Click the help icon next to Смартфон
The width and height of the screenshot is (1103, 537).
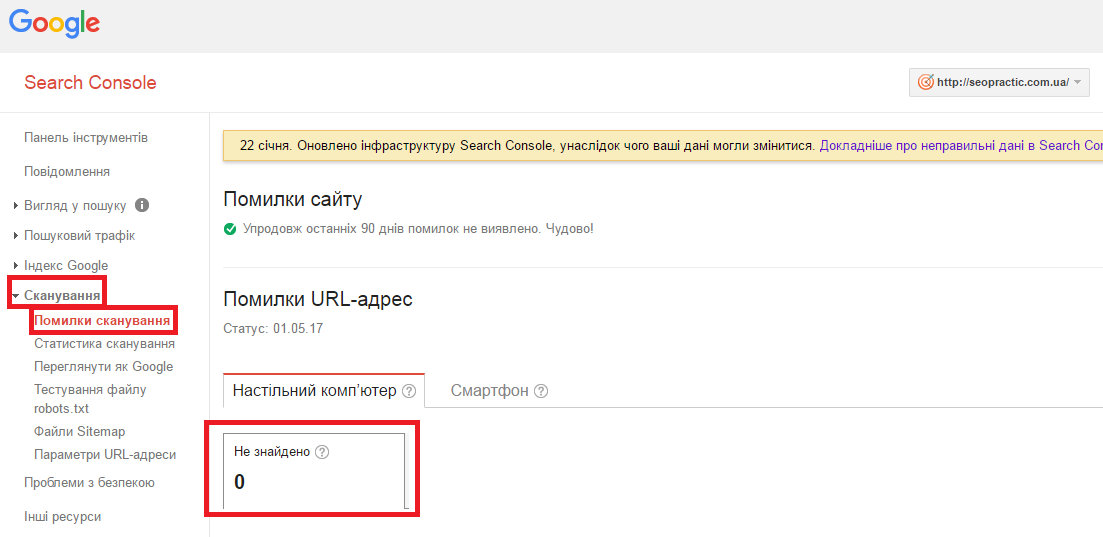[x=541, y=391]
